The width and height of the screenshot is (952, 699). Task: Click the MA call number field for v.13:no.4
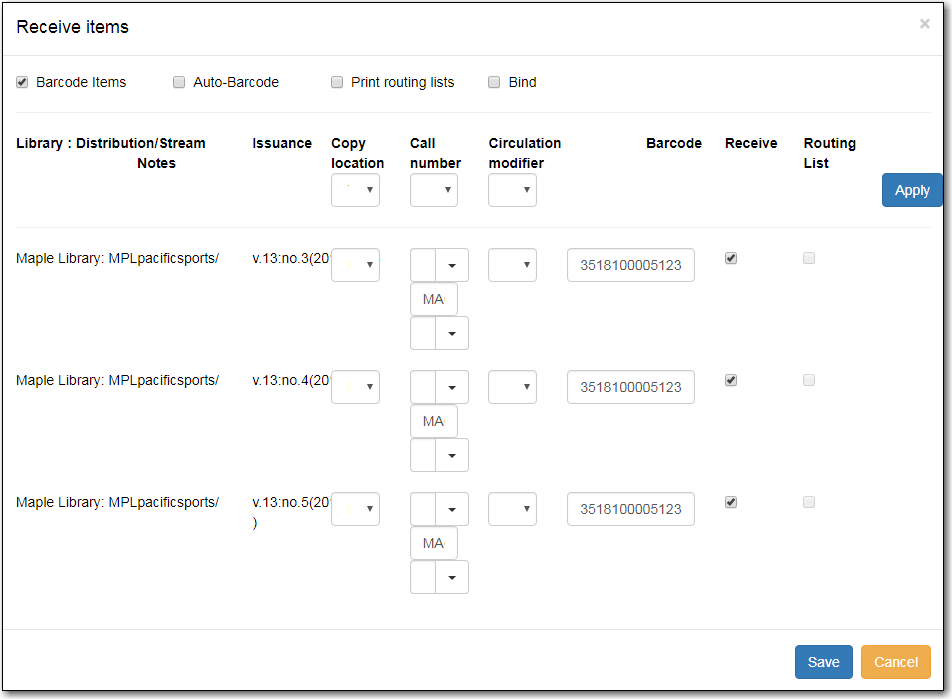(433, 421)
